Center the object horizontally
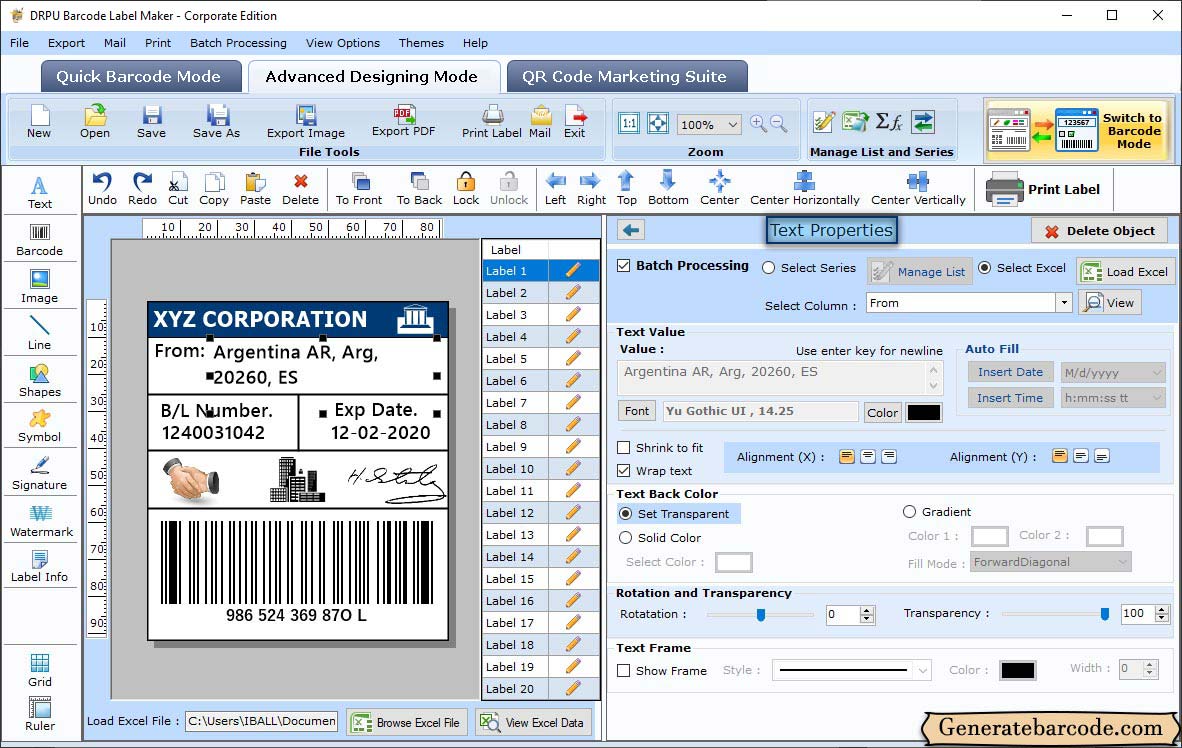 tap(804, 189)
